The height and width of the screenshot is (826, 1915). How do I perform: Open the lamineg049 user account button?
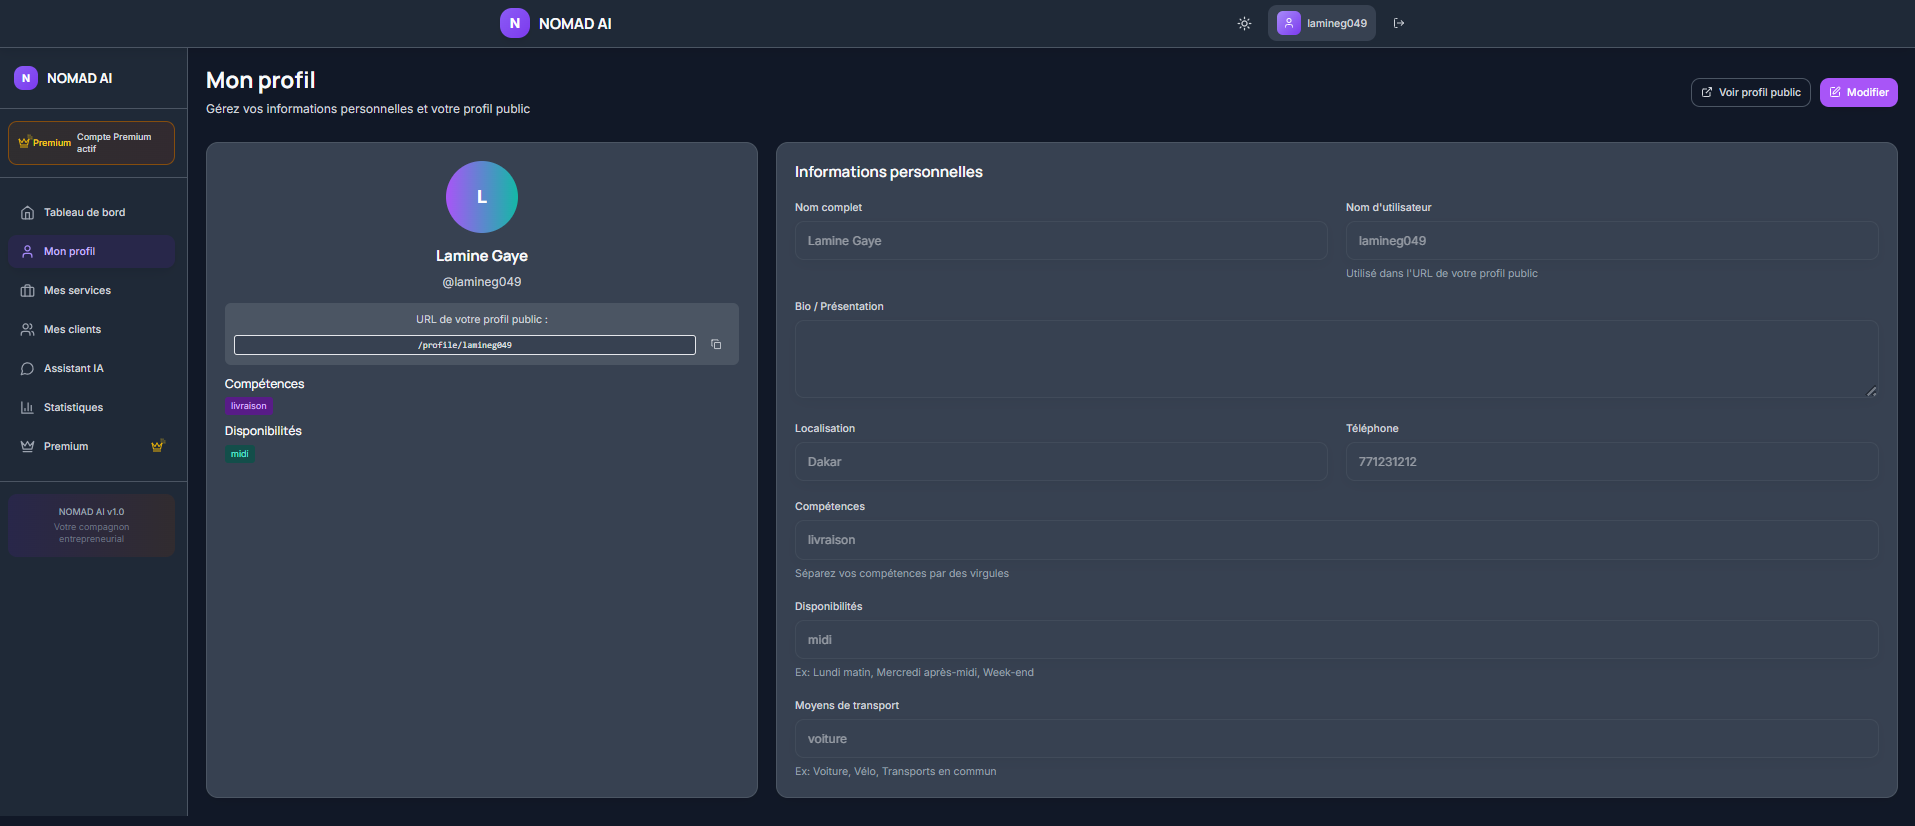click(x=1322, y=23)
